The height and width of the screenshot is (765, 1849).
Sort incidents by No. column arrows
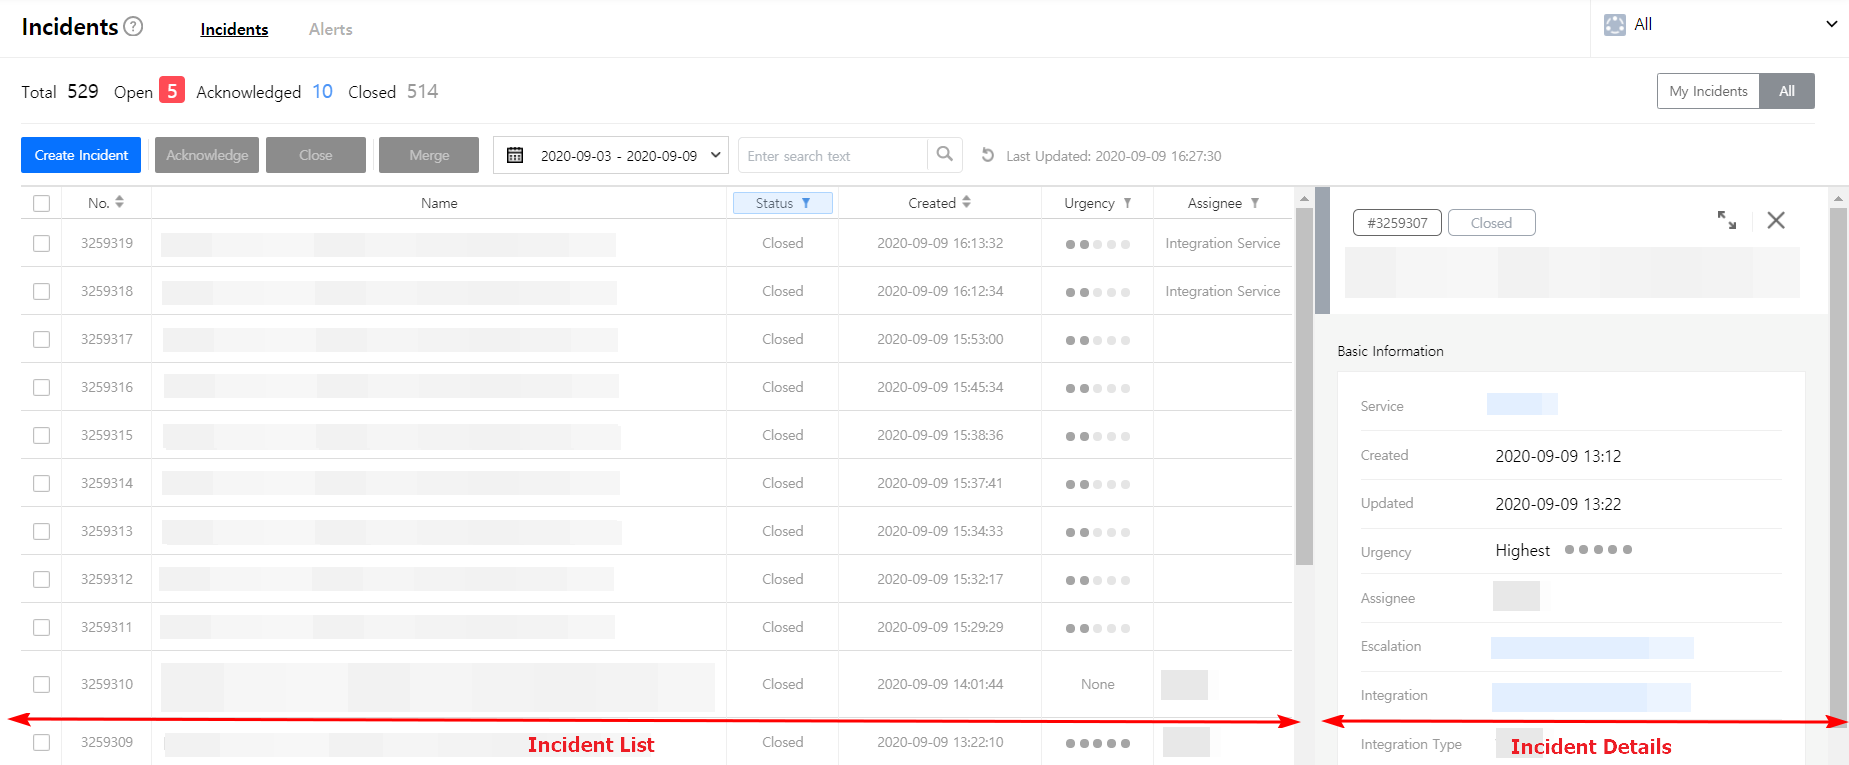(120, 202)
